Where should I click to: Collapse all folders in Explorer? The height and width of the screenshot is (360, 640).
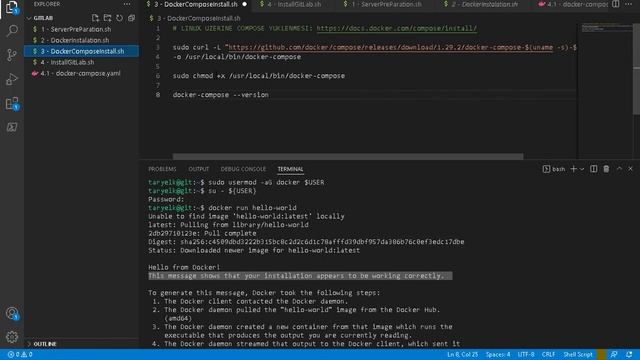click(x=131, y=18)
